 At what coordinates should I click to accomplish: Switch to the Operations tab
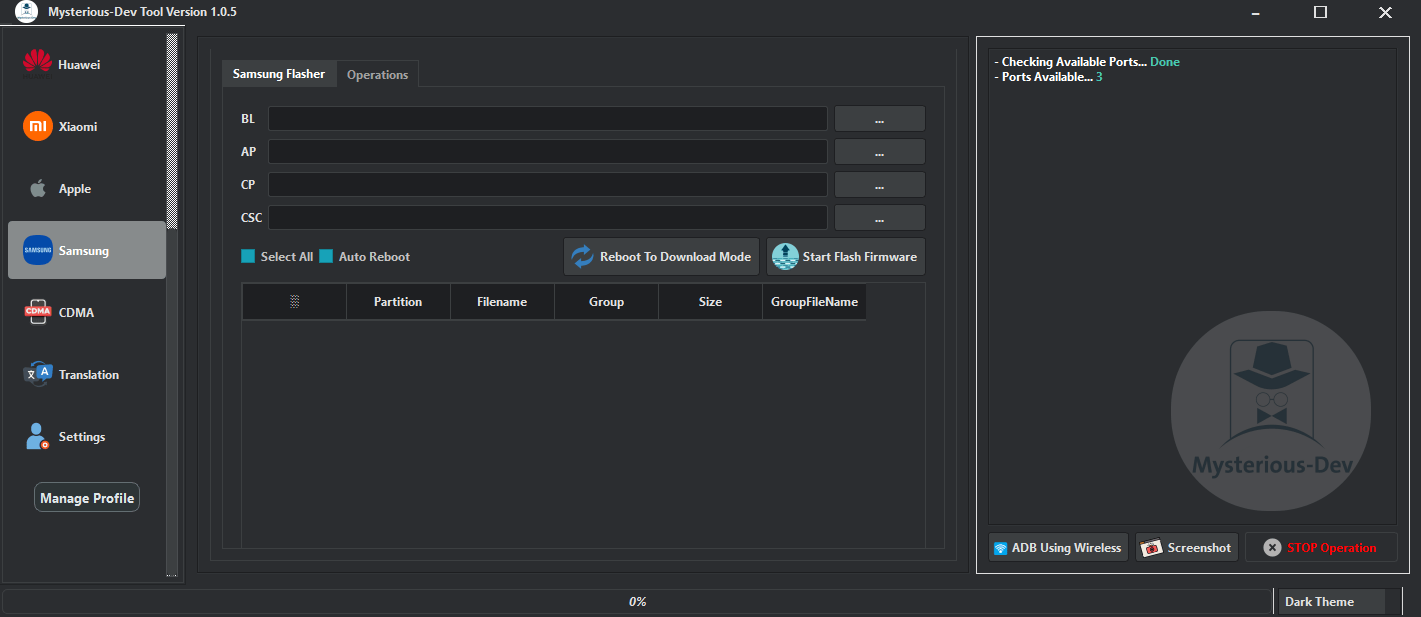coord(377,73)
